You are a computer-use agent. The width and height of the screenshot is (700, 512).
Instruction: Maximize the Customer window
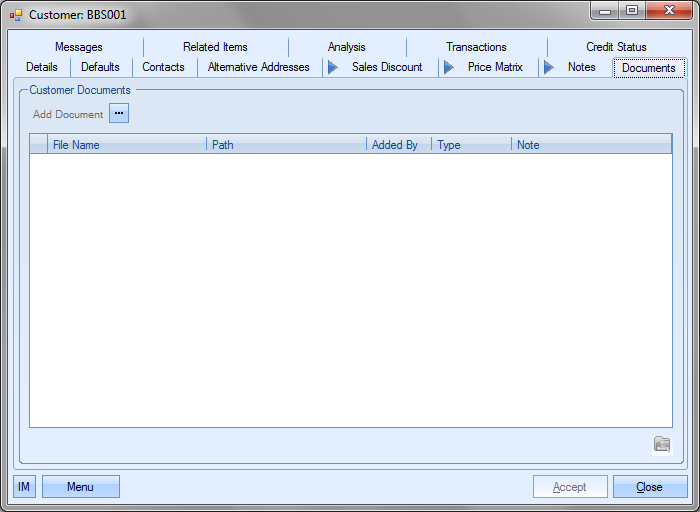coord(632,11)
